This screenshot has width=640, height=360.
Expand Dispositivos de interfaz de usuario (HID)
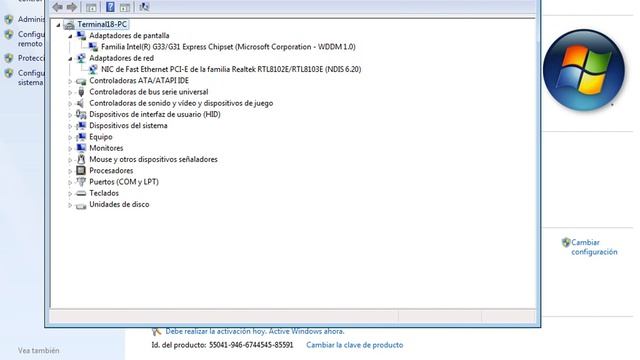click(x=70, y=115)
